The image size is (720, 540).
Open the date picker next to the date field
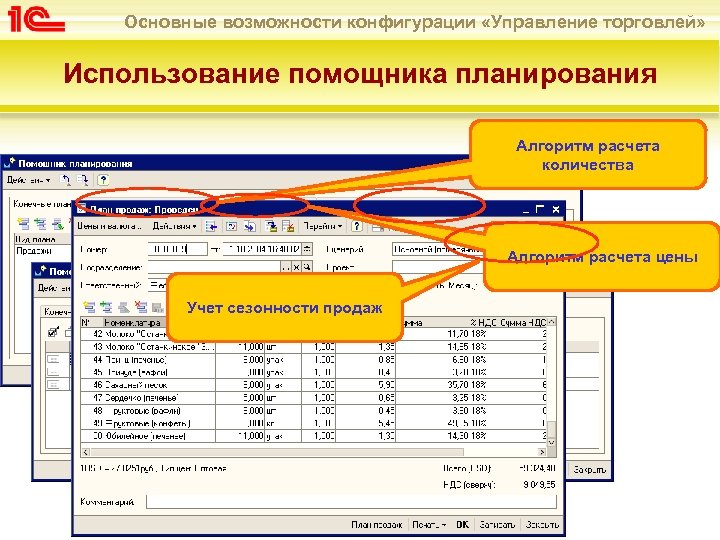pyautogui.click(x=308, y=249)
